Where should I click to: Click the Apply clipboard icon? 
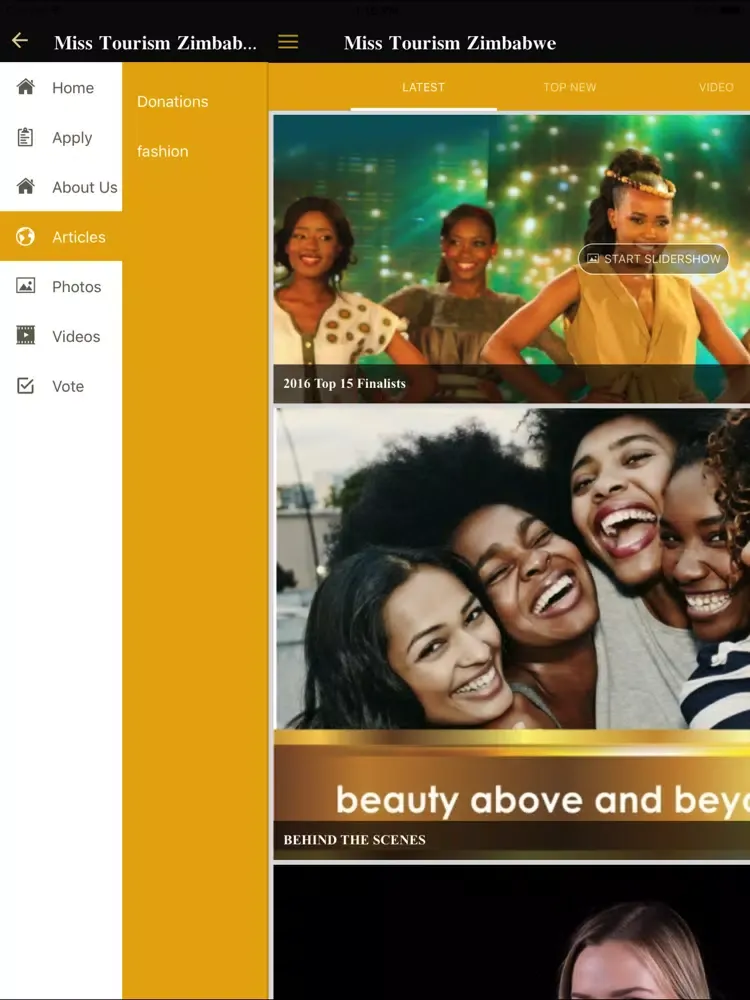point(26,137)
